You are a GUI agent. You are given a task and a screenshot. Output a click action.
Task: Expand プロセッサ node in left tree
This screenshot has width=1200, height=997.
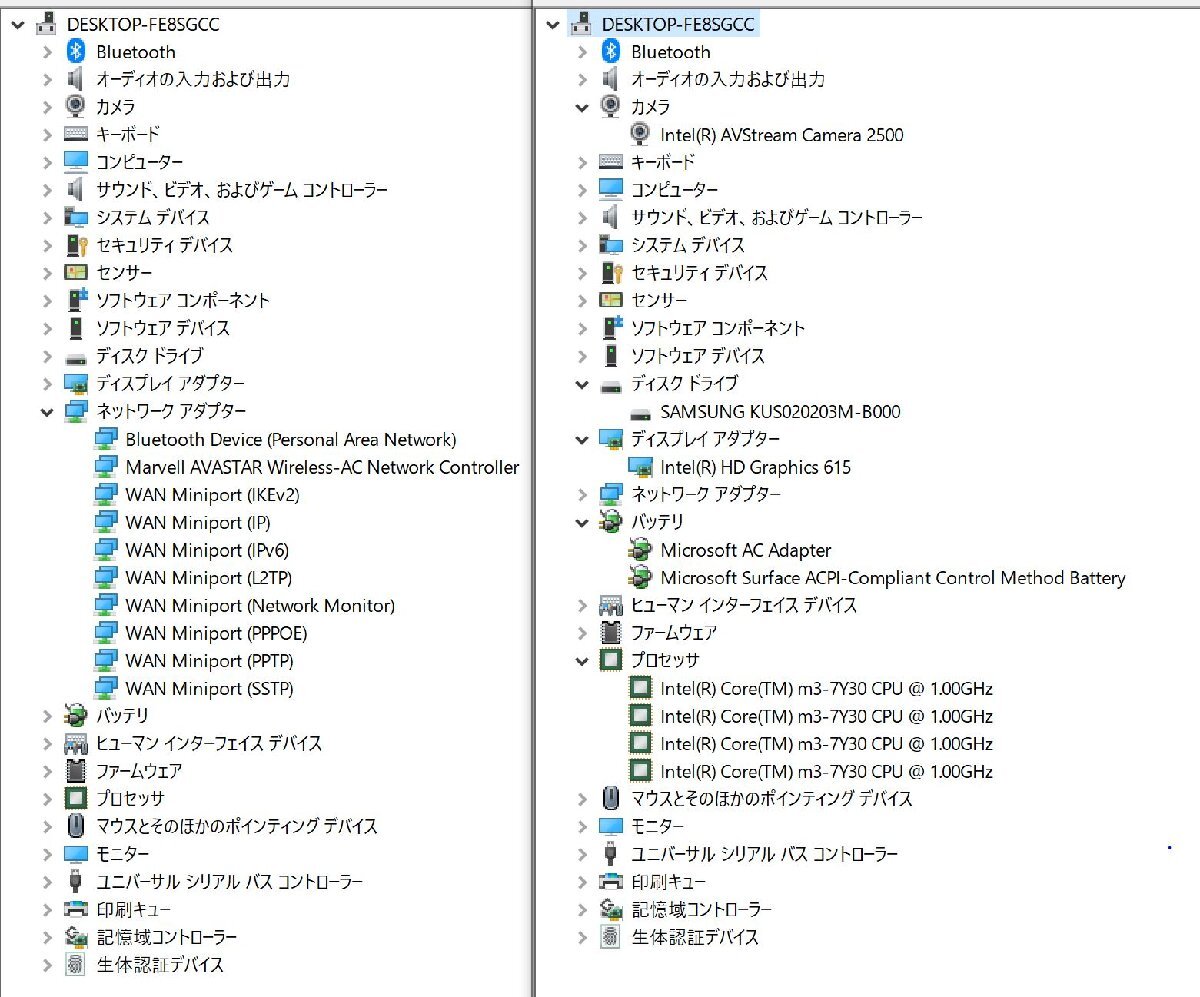pos(46,799)
